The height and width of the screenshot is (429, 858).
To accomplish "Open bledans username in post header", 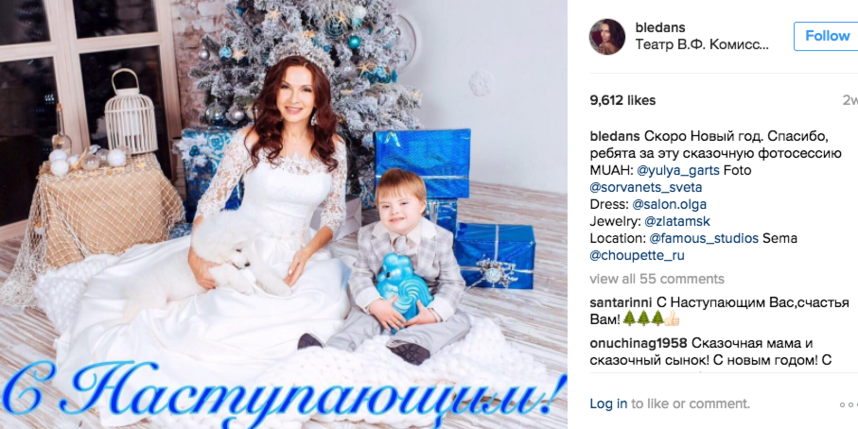I will pos(660,27).
